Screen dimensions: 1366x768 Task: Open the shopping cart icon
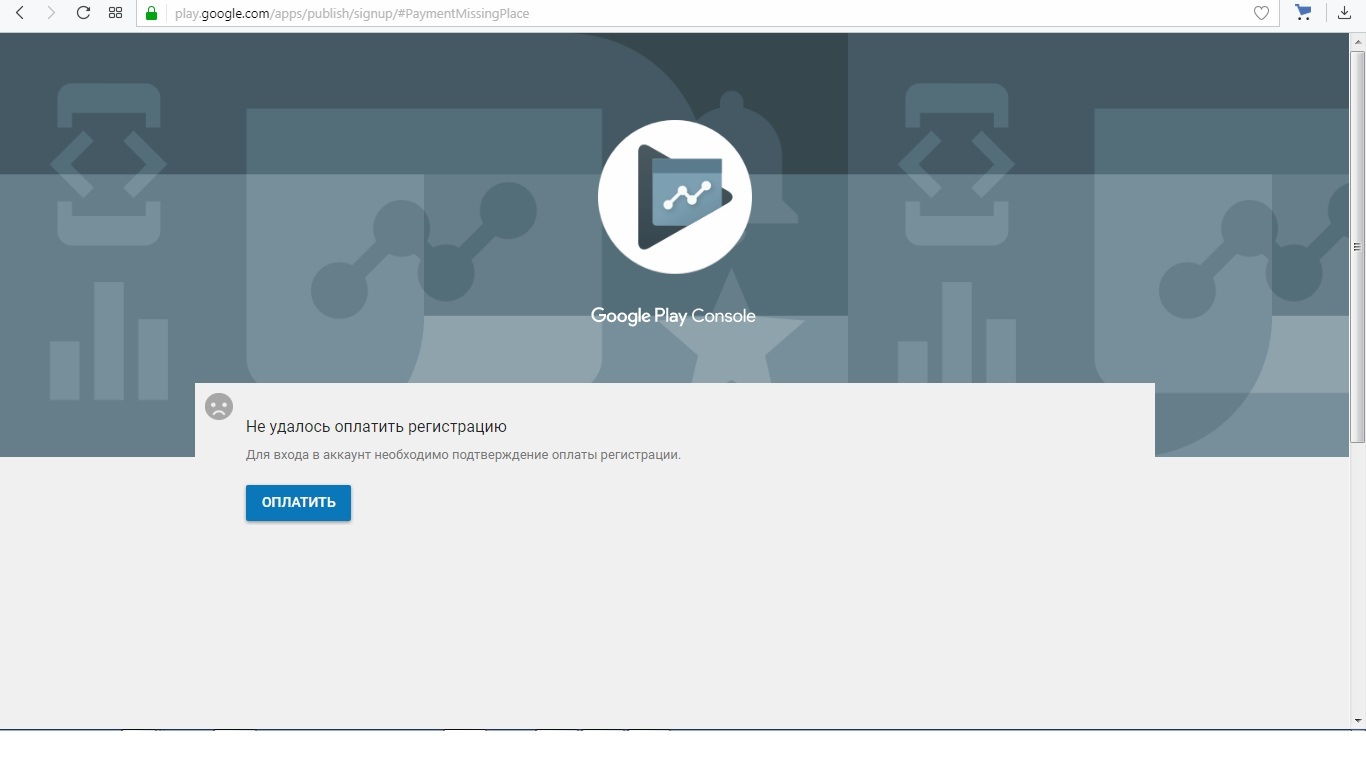pos(1303,13)
